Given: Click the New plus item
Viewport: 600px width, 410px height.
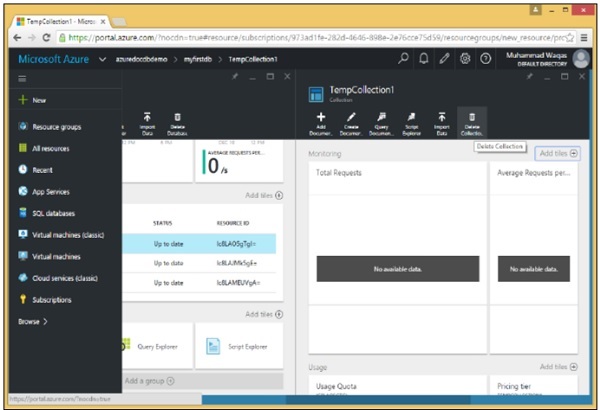Looking at the screenshot, I should (x=32, y=100).
